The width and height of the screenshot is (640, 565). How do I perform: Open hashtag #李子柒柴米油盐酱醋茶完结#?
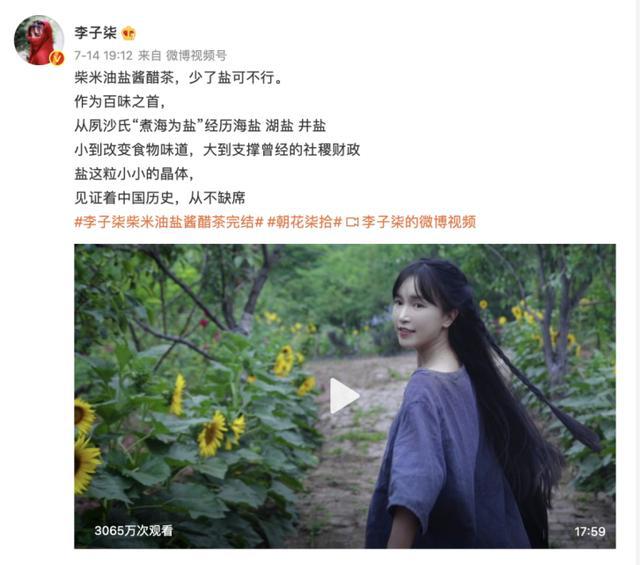[169, 222]
